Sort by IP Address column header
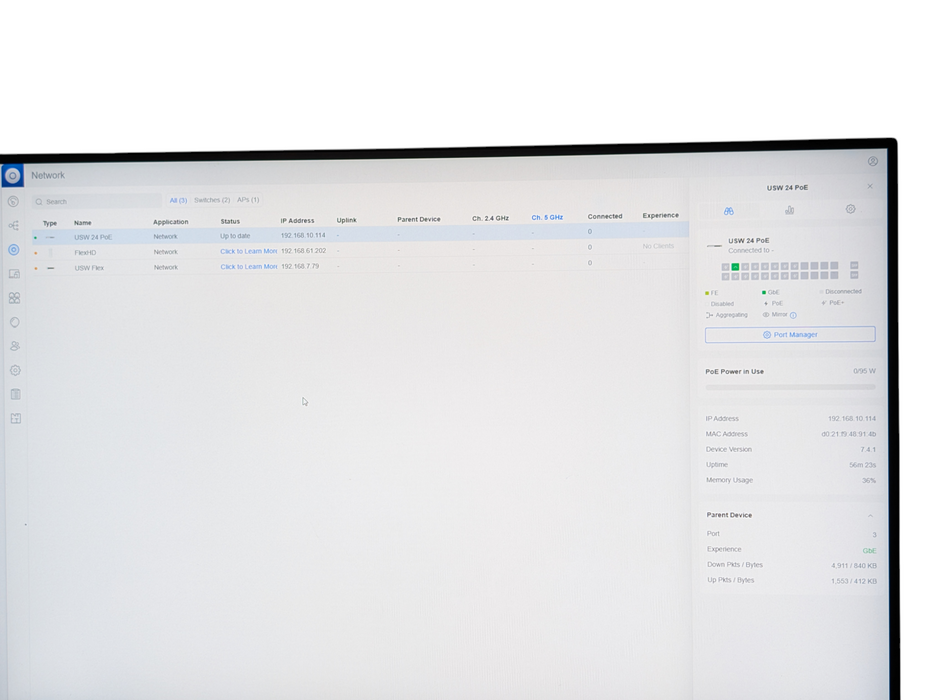 [297, 221]
